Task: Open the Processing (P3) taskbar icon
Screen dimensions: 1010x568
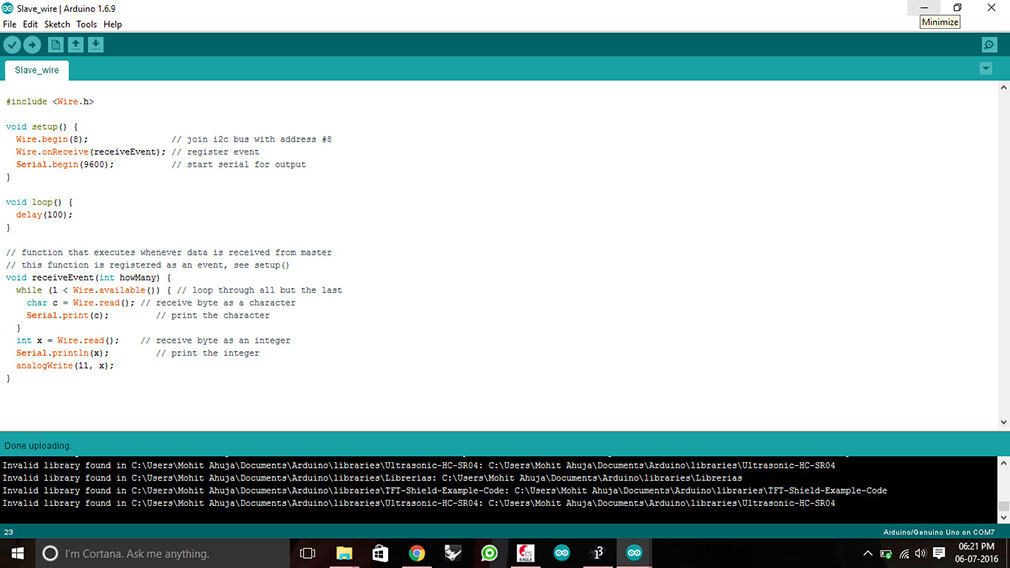Action: tap(598, 553)
